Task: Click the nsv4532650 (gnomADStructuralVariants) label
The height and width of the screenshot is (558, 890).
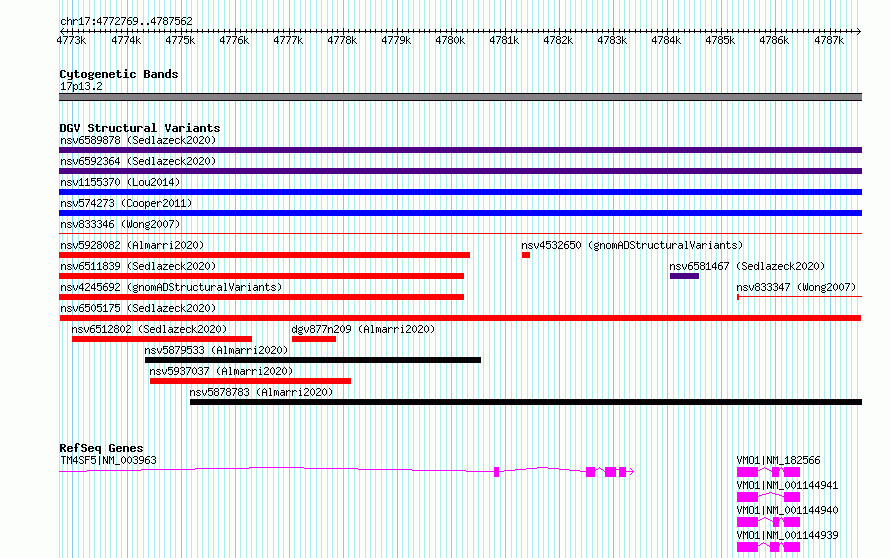Action: point(632,245)
